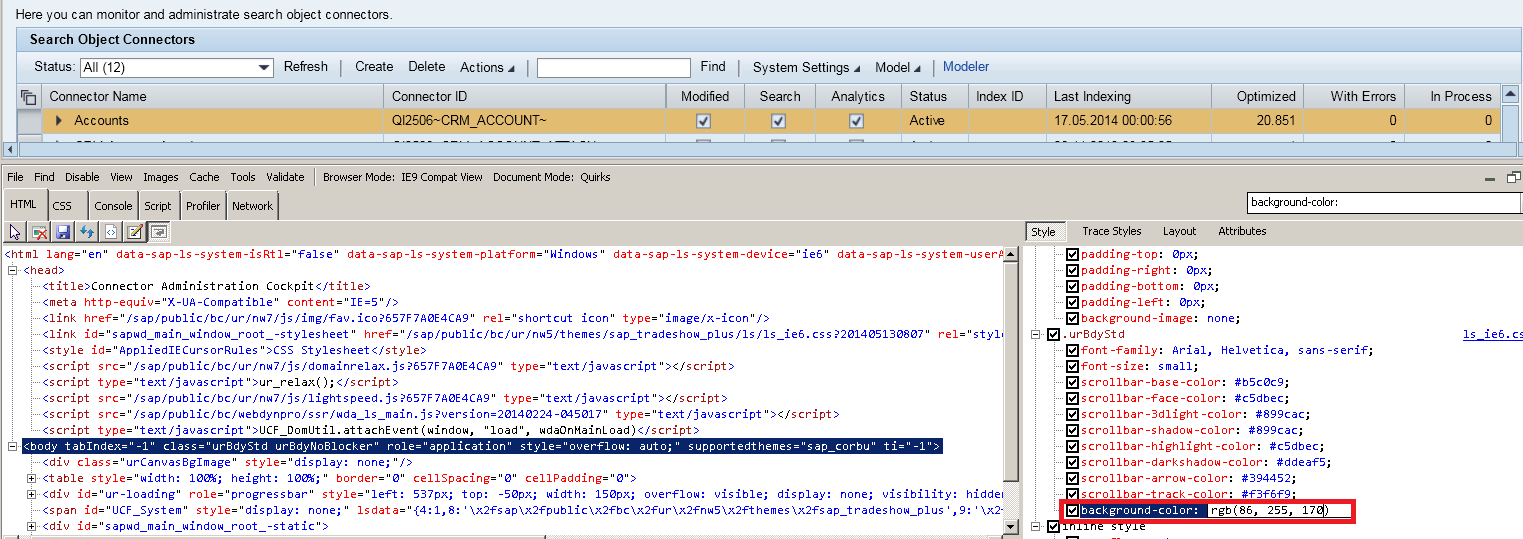This screenshot has width=1523, height=539.
Task: Click the Create button
Action: pyautogui.click(x=374, y=67)
